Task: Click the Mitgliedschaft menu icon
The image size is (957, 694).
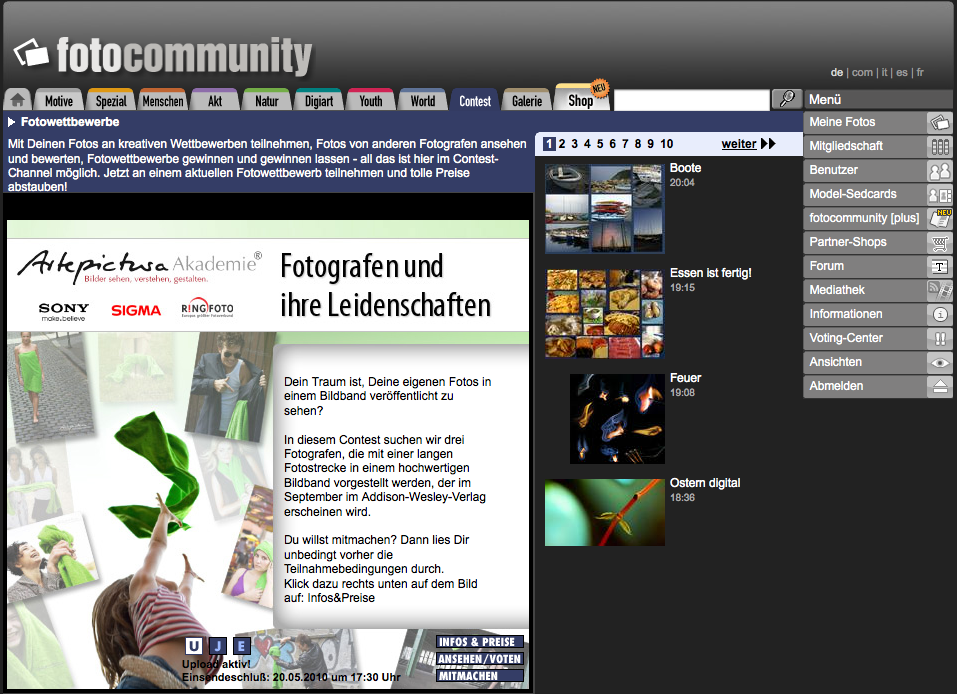Action: (939, 146)
